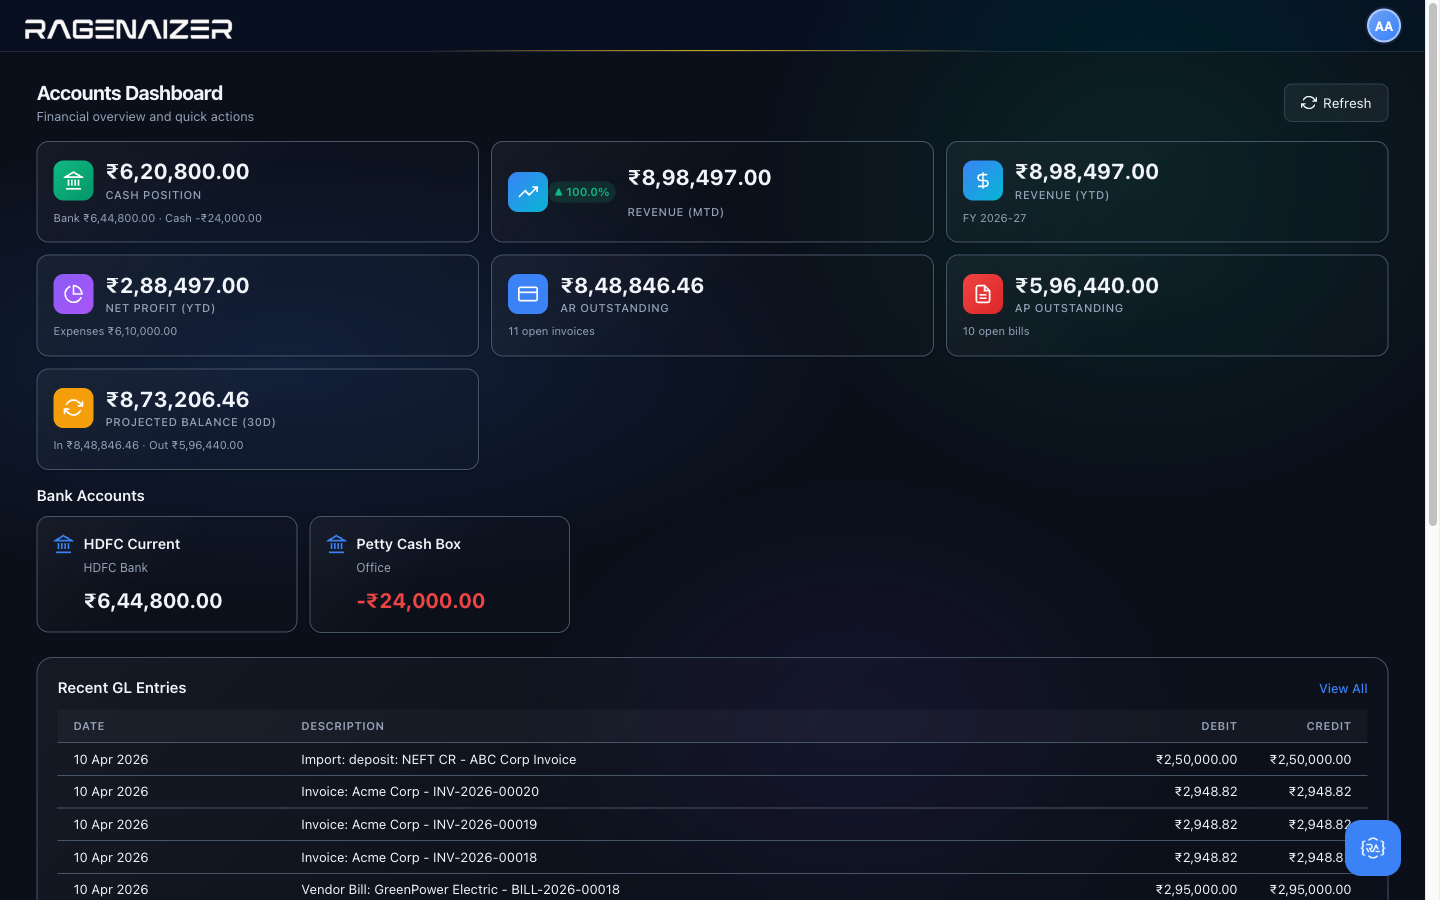The height and width of the screenshot is (900, 1440).
Task: Click the Refresh button
Action: tap(1335, 103)
